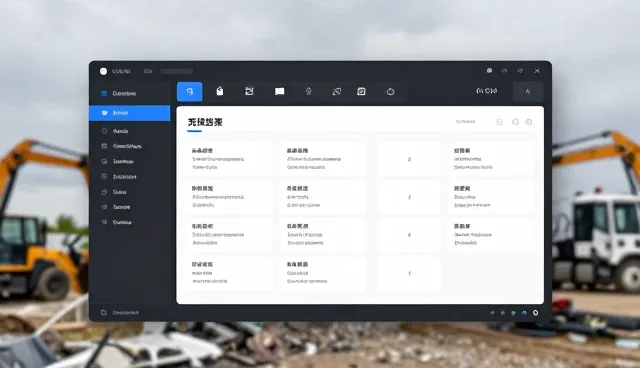Image resolution: width=640 pixels, height=368 pixels.
Task: Click the last sidebar item in the list
Action: coord(130,222)
